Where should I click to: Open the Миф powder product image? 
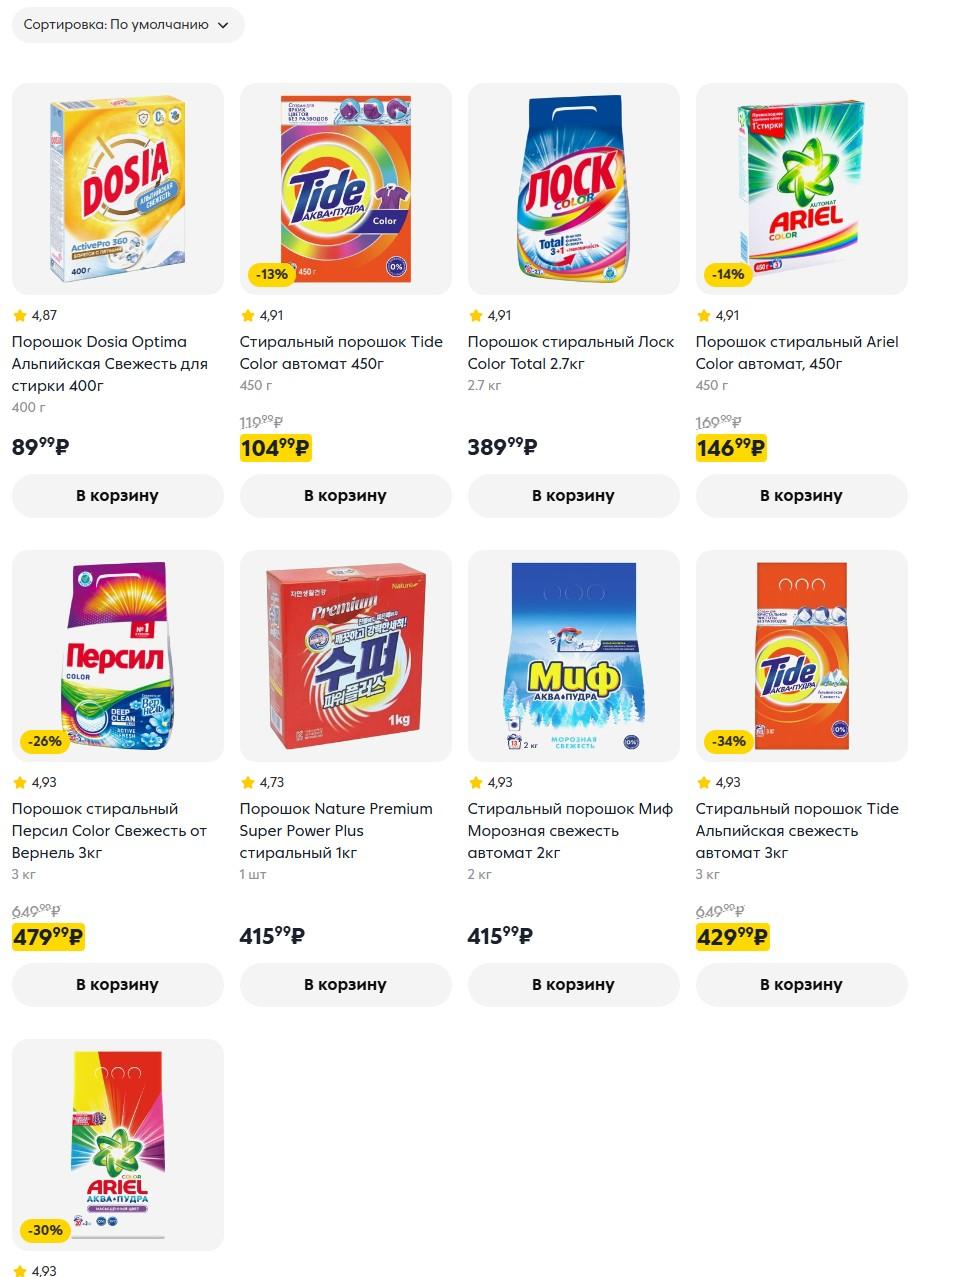tap(573, 656)
